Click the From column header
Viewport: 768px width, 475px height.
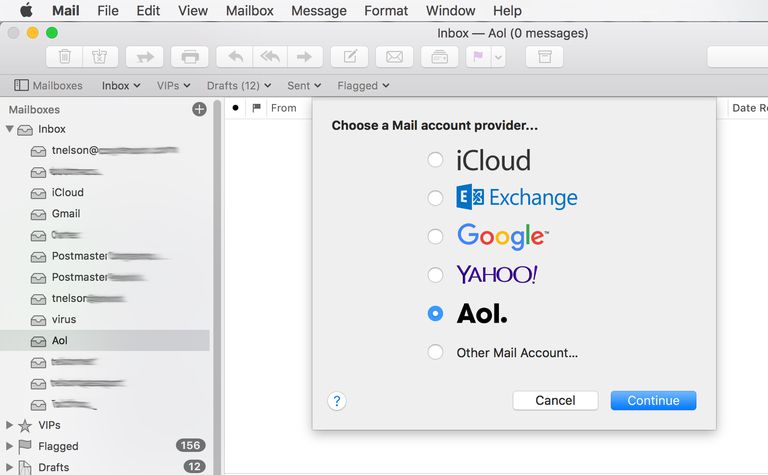point(284,108)
